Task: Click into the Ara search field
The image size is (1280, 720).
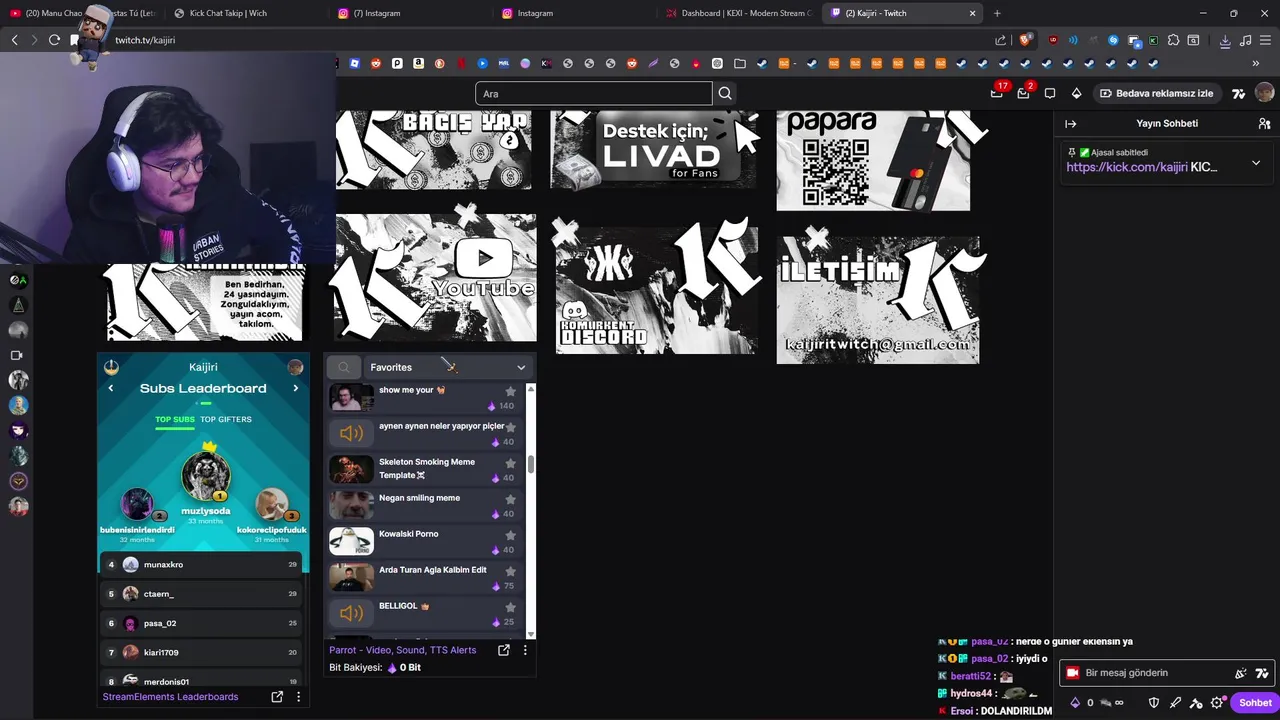Action: pyautogui.click(x=594, y=93)
